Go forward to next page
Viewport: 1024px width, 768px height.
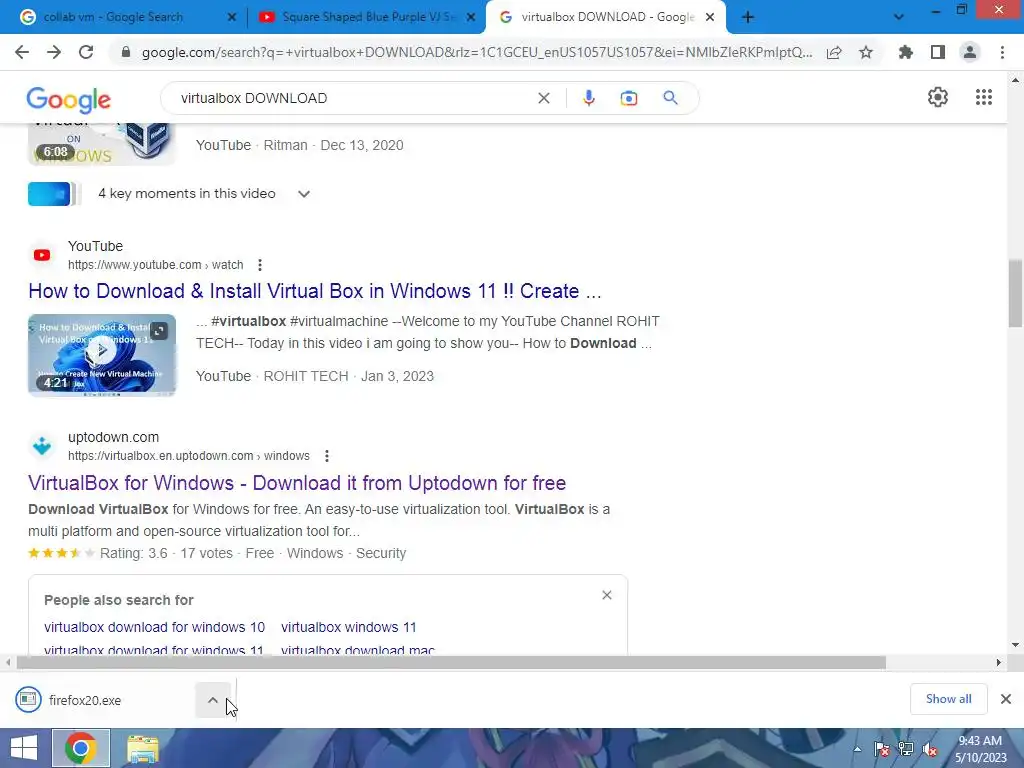click(54, 52)
